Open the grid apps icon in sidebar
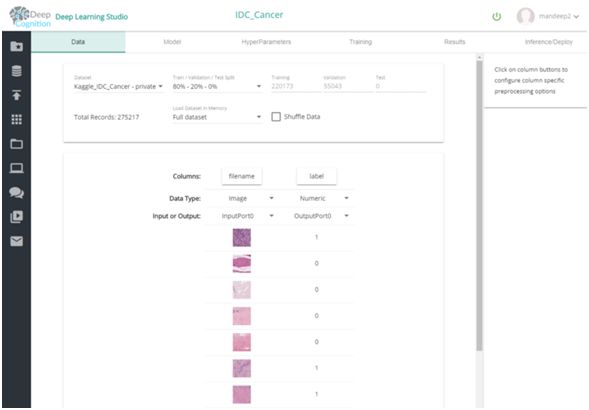 point(17,120)
